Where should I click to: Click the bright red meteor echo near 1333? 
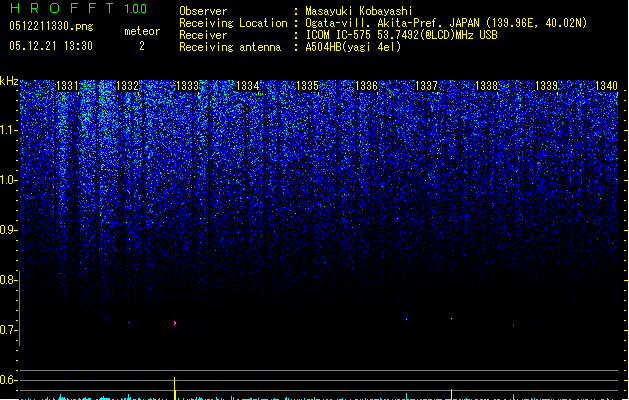pyautogui.click(x=174, y=323)
